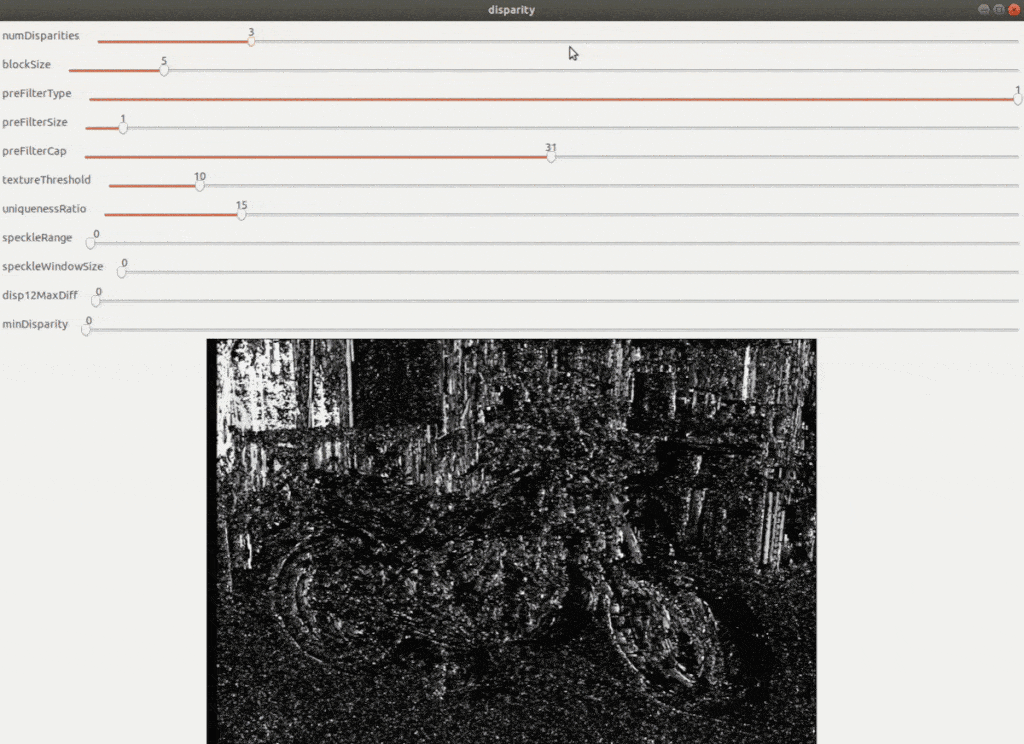Click the preFilterType slider handle
The height and width of the screenshot is (744, 1024).
click(x=1017, y=99)
